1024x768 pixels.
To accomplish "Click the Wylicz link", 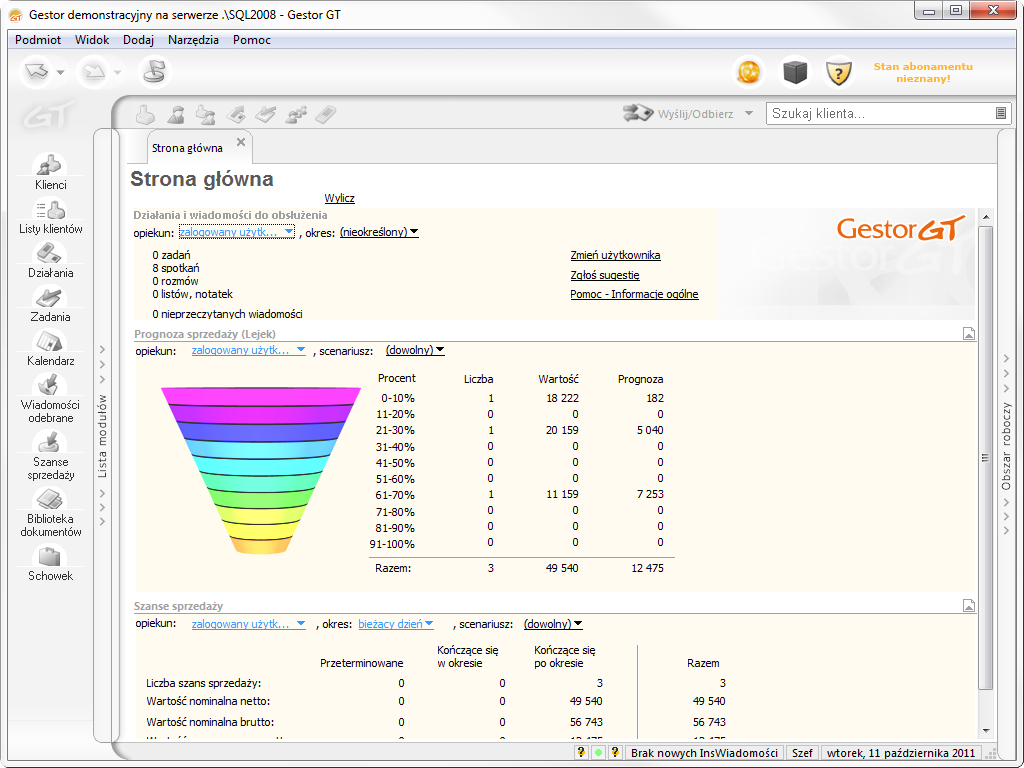I will pos(339,199).
